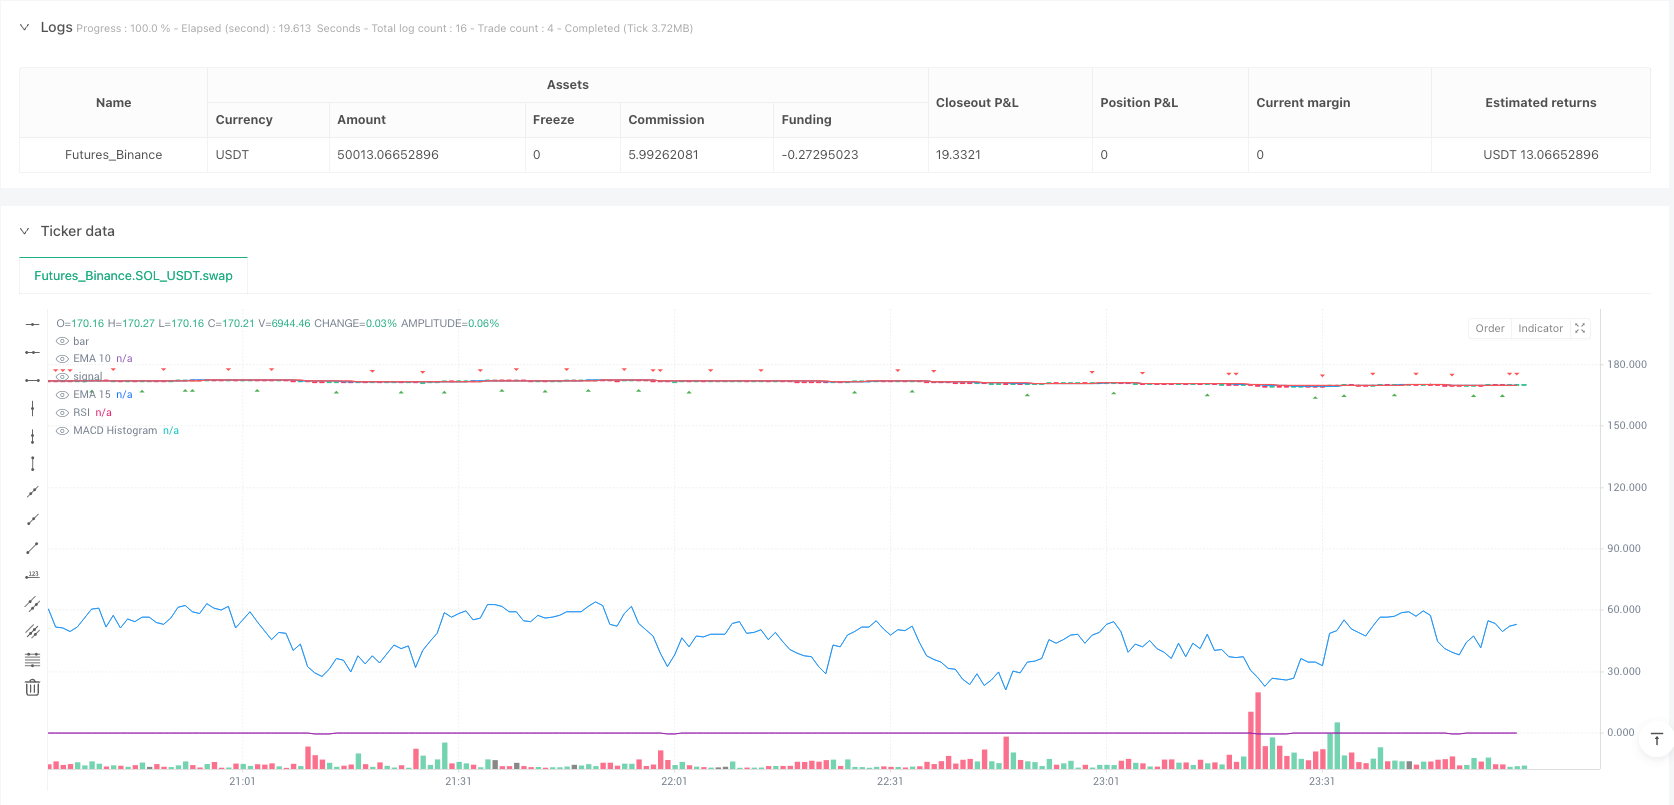Toggle visibility of the bar series
1674x805 pixels.
point(63,341)
